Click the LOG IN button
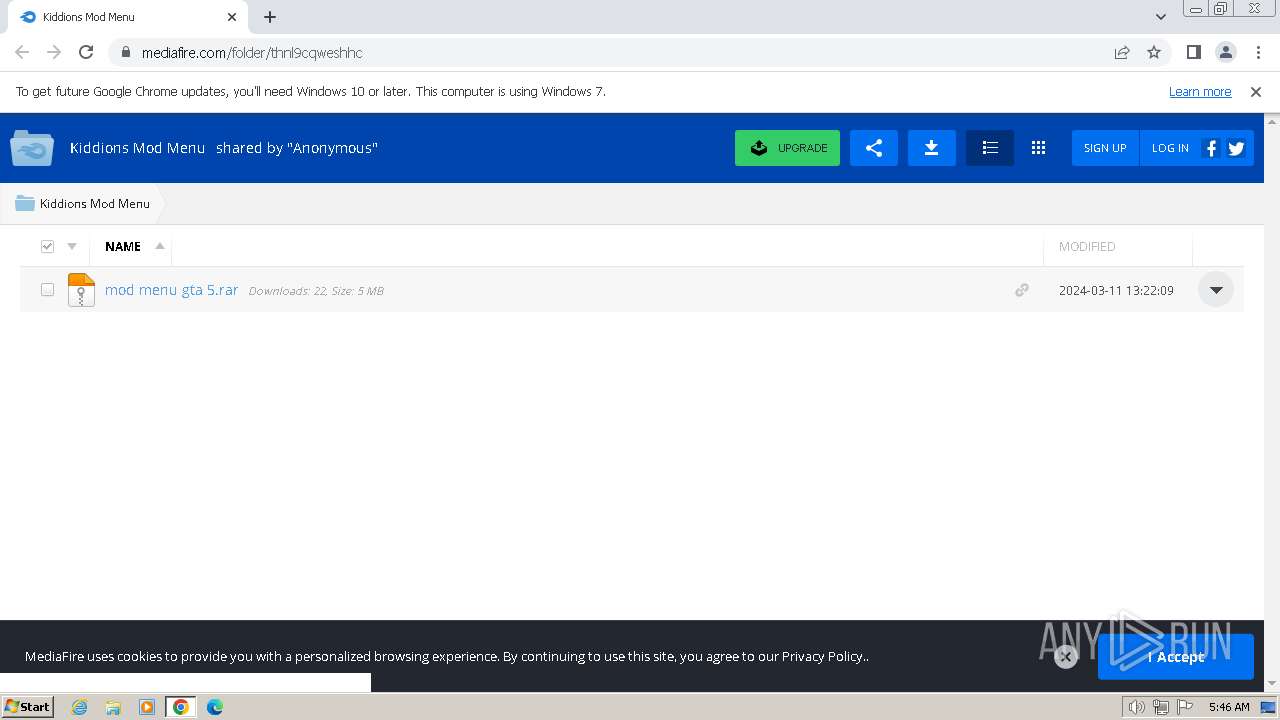This screenshot has height=720, width=1280. tap(1170, 148)
